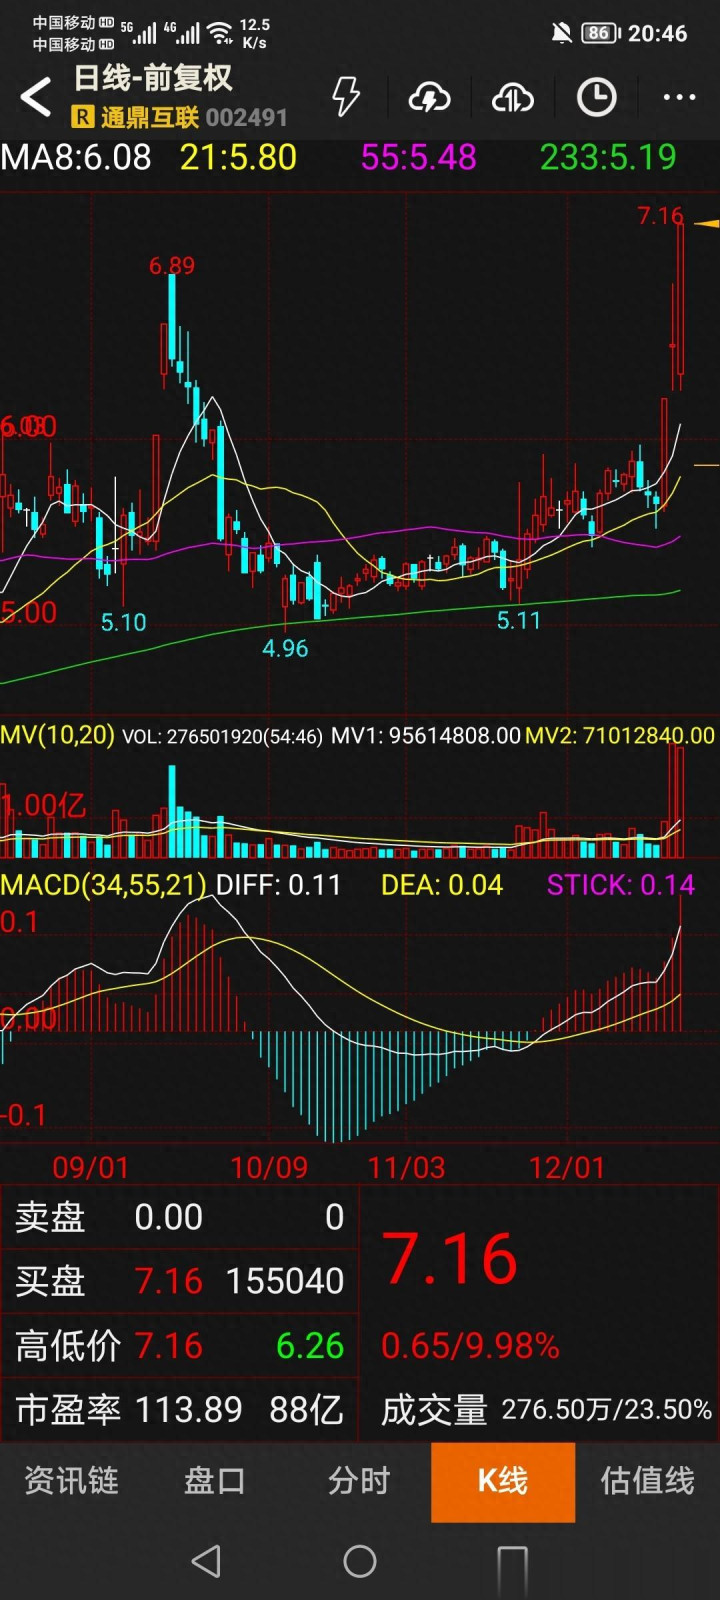Tap the 成交量 volume readout
The width and height of the screenshot is (720, 1600).
(546, 1410)
